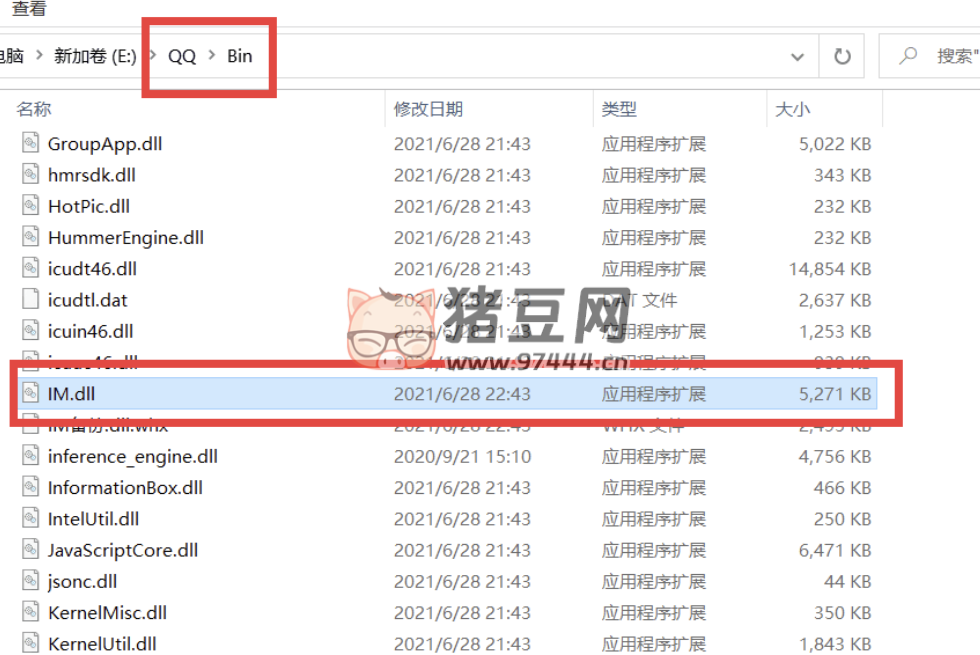Expand the chevron after the QQ breadcrumb
The height and width of the screenshot is (655, 980).
212,56
